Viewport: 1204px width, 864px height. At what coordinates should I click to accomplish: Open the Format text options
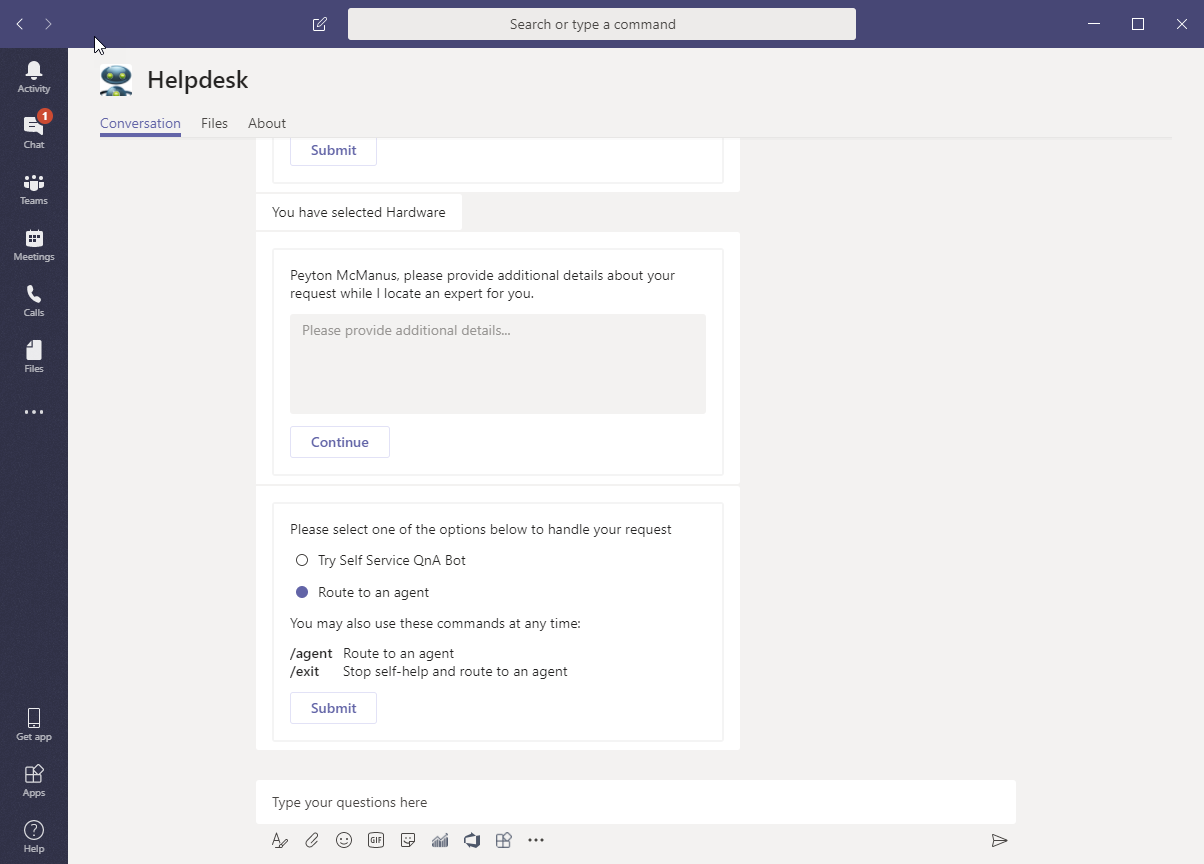coord(280,840)
